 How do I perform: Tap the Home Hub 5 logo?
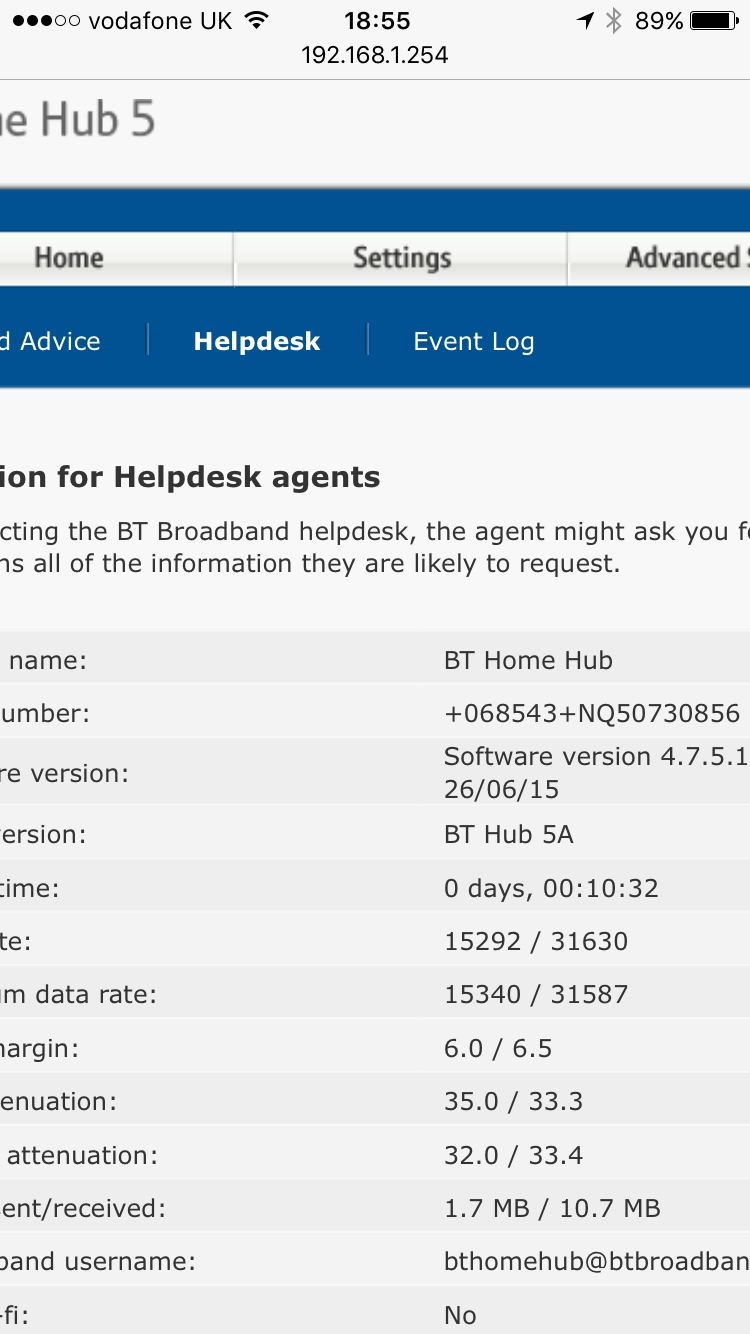(78, 121)
